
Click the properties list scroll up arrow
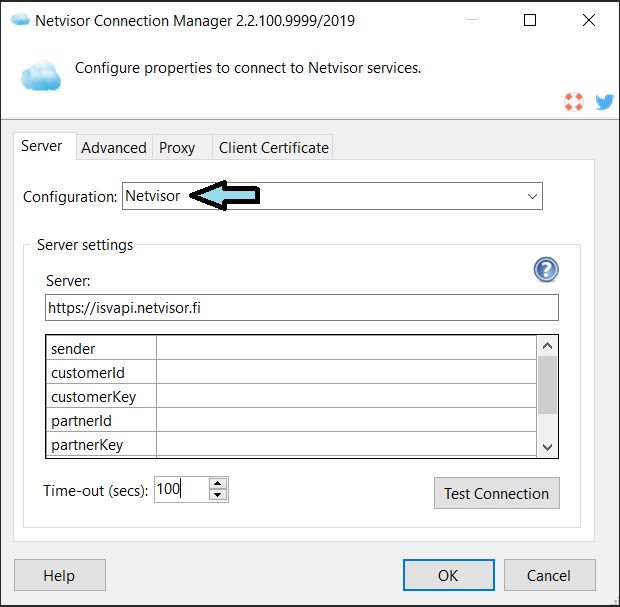click(547, 346)
